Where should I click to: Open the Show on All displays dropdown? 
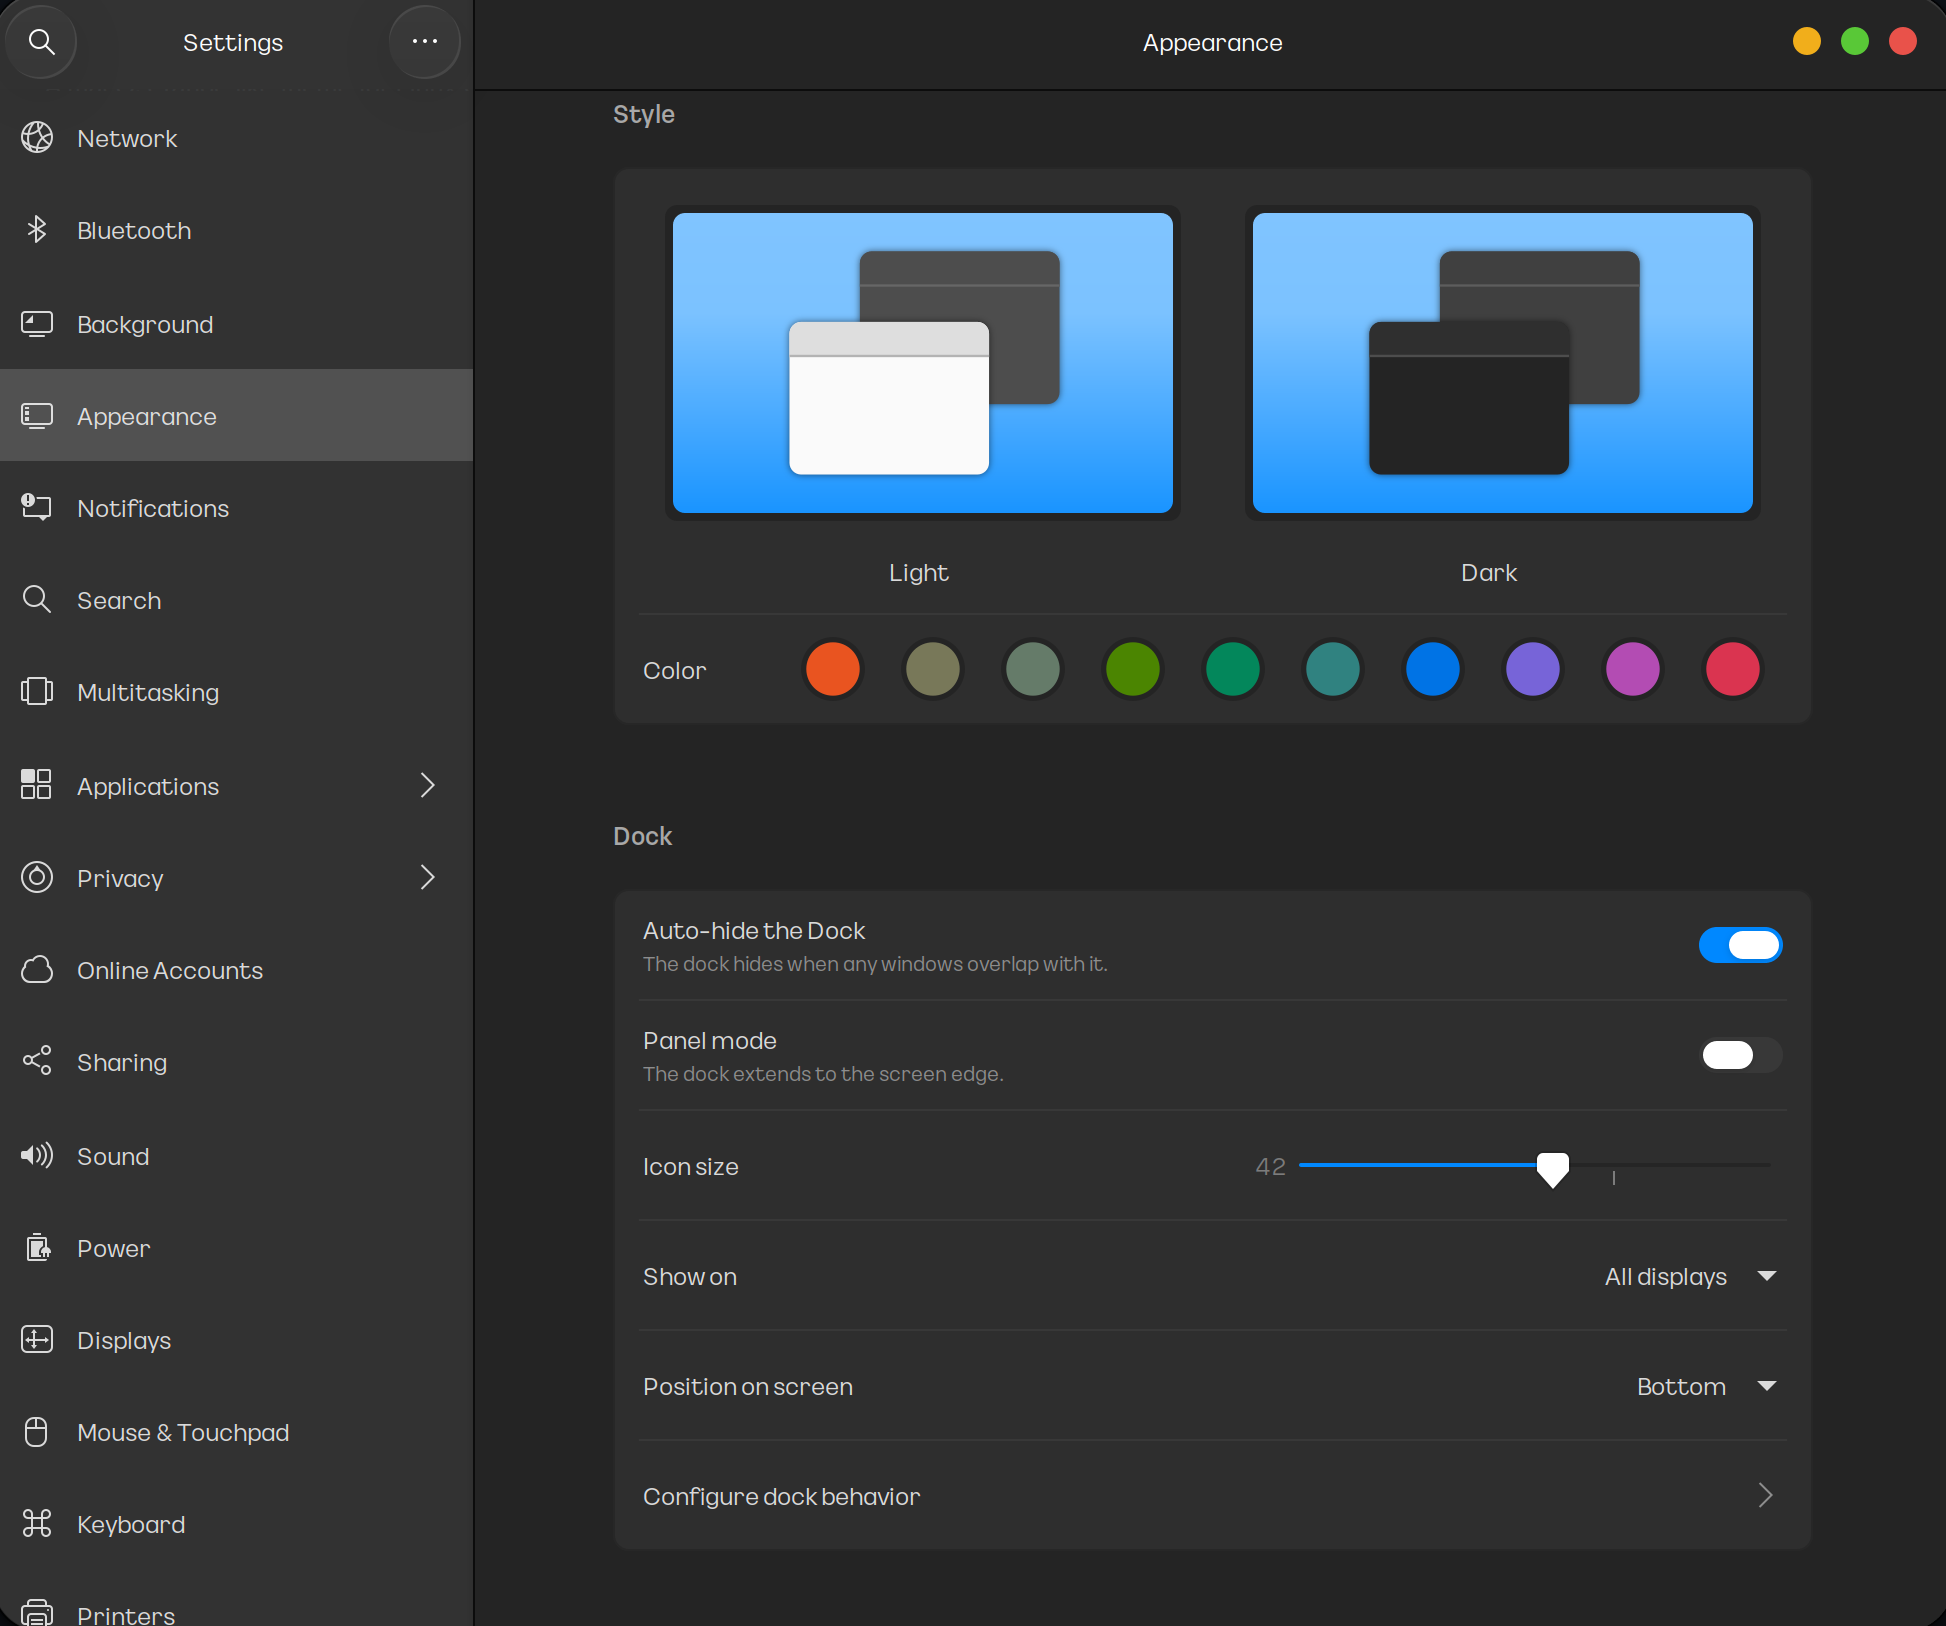point(1690,1277)
